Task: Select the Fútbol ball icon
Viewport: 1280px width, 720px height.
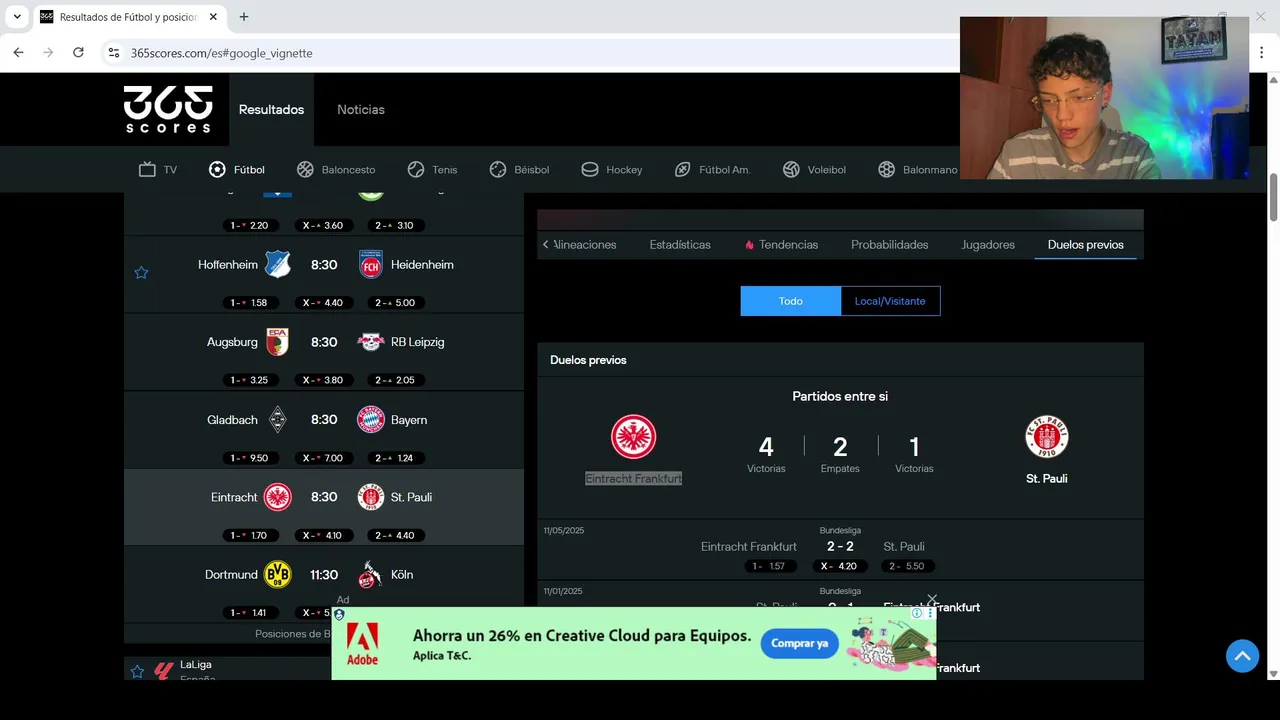Action: 217,169
